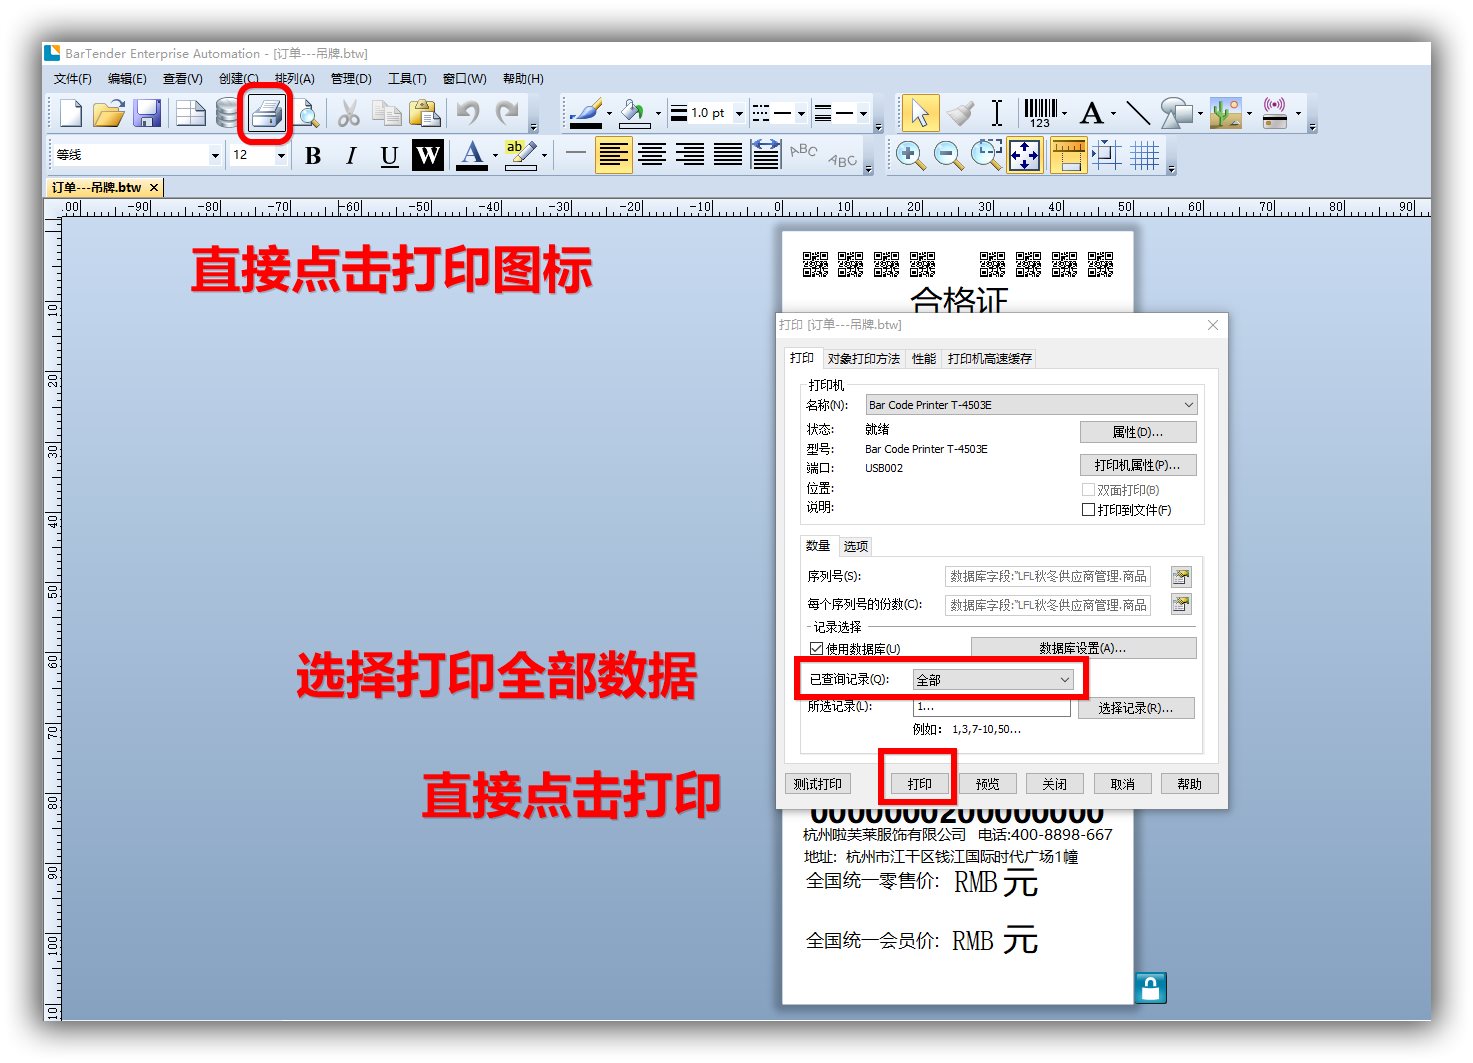Click the Zoom In magnifier
Image resolution: width=1473 pixels, height=1063 pixels.
coord(909,155)
